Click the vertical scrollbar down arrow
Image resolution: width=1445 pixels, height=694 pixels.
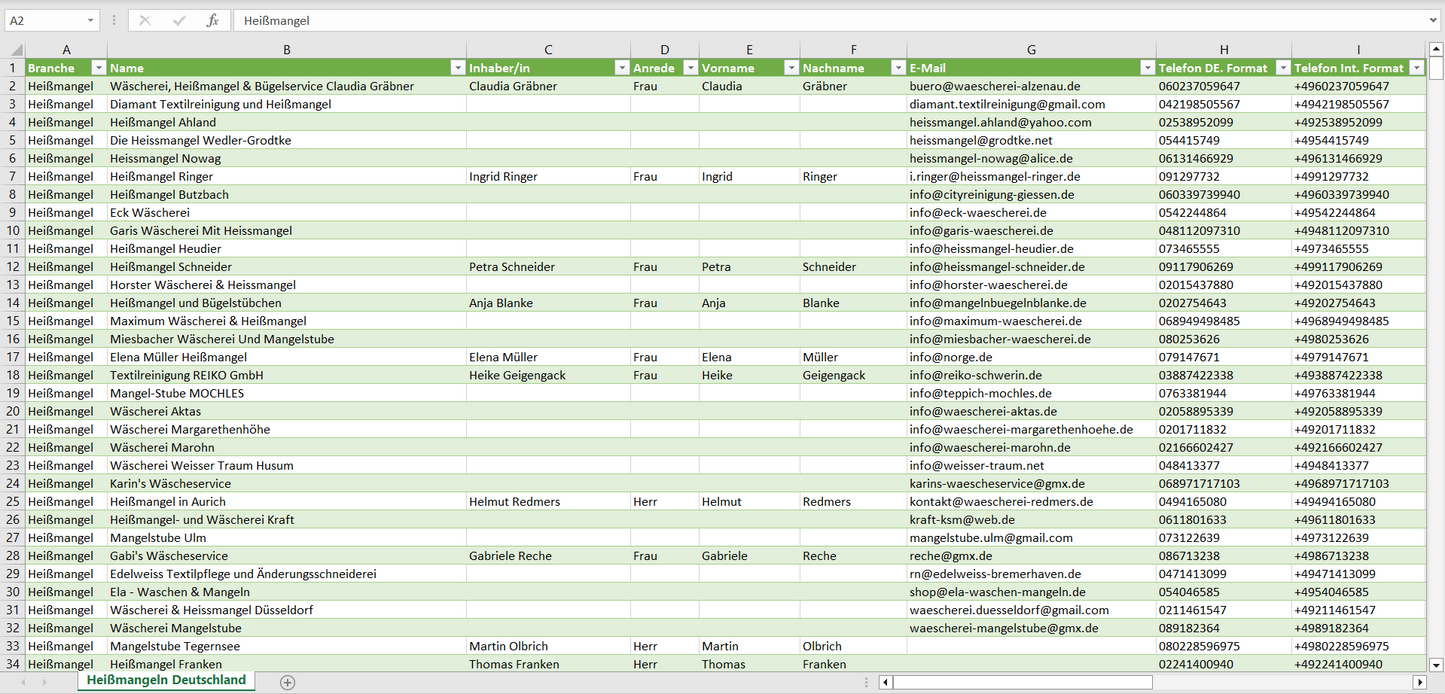1436,663
